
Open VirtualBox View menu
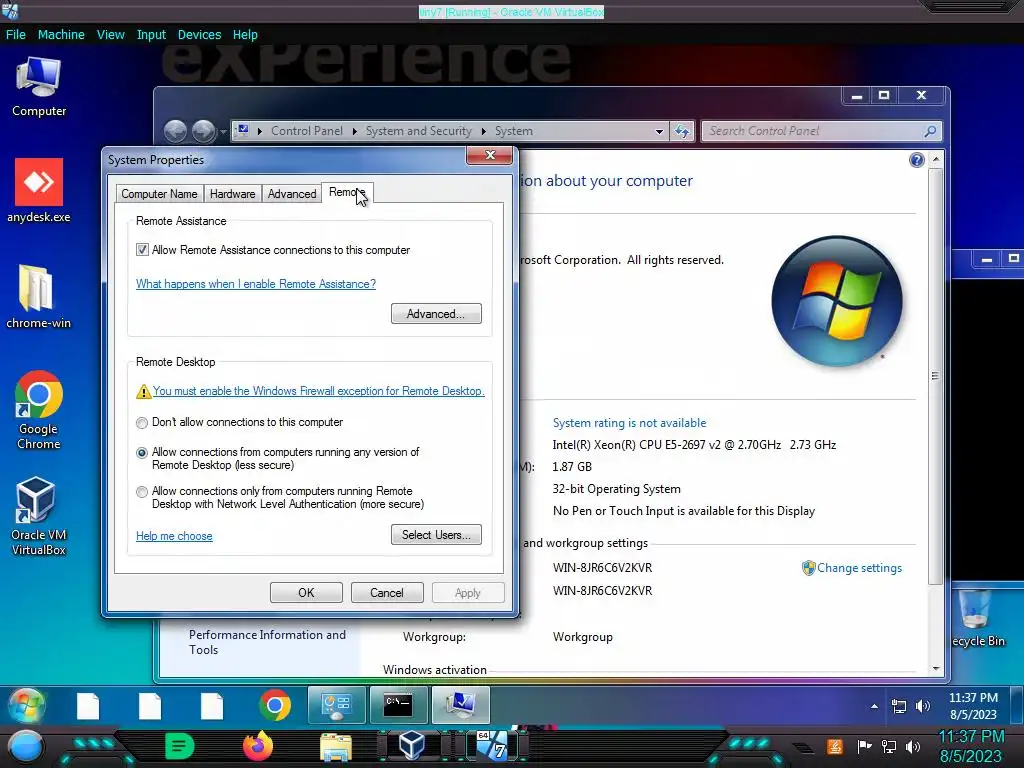tap(110, 35)
